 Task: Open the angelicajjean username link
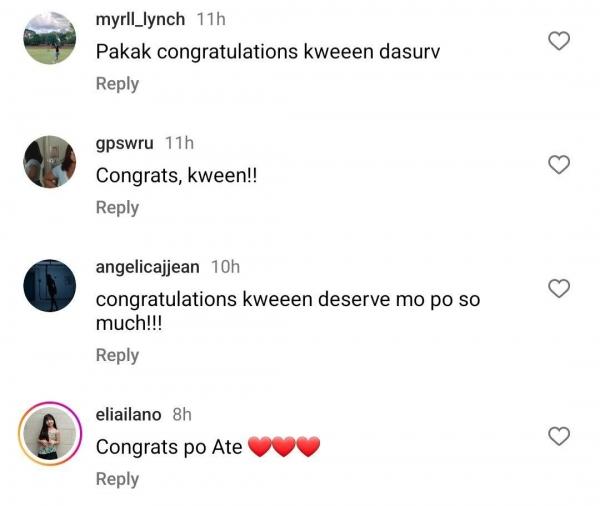point(147,267)
